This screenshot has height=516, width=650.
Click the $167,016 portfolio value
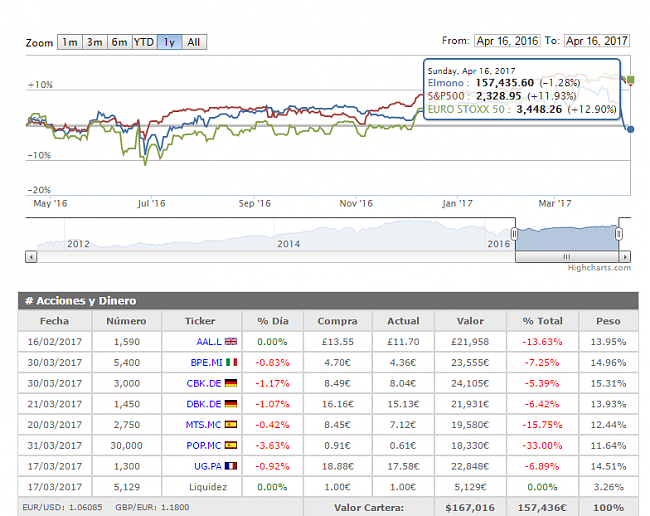pyautogui.click(x=470, y=507)
